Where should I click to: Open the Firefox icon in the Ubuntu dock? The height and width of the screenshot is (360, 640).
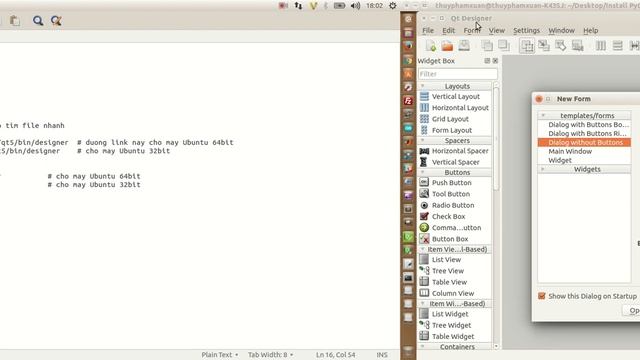click(408, 46)
